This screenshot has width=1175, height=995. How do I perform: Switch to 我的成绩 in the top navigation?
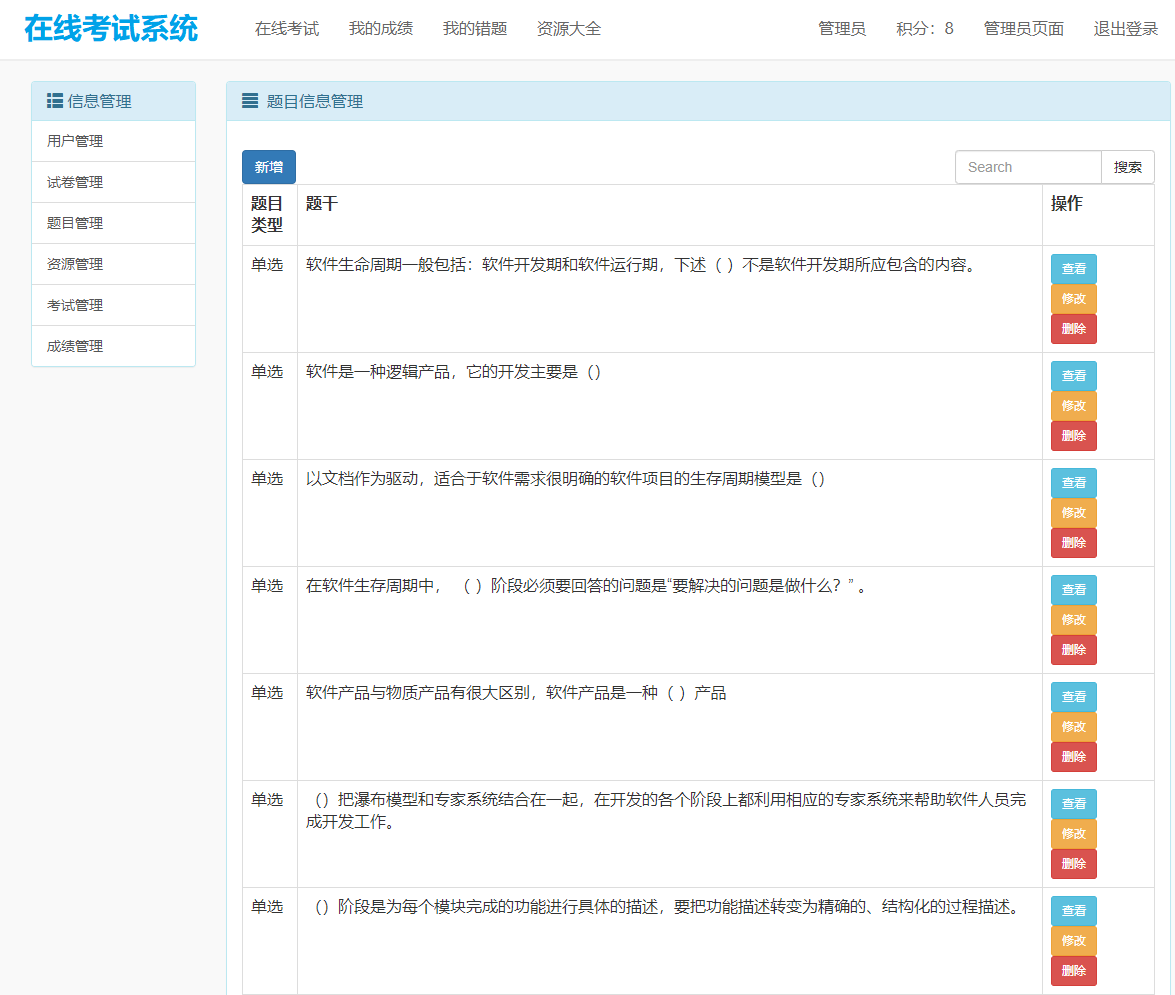click(x=380, y=29)
